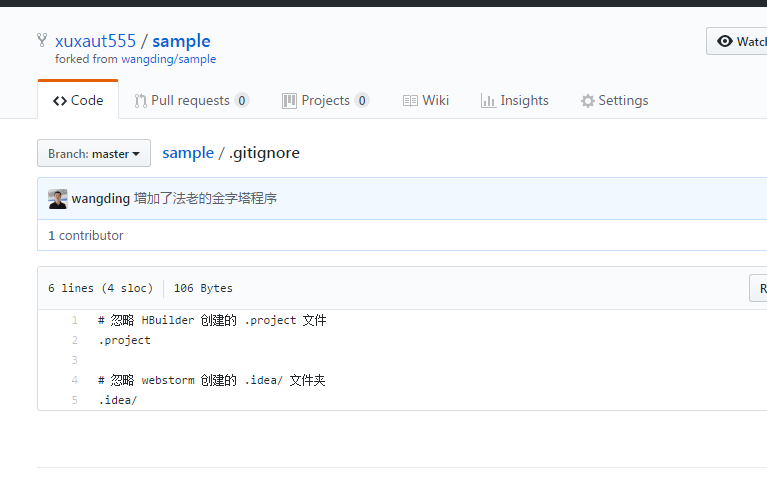Click the sample breadcrumb link

click(x=188, y=153)
